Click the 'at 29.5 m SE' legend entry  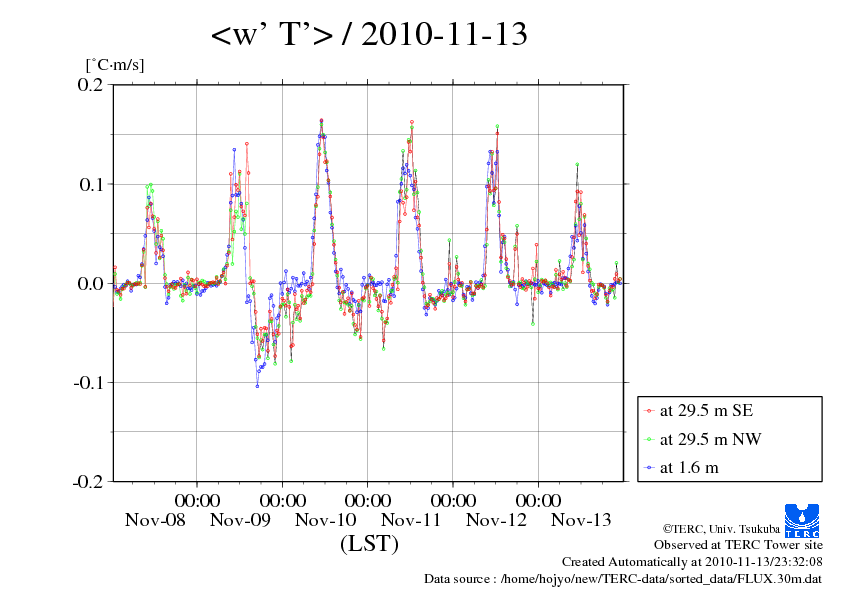point(706,411)
